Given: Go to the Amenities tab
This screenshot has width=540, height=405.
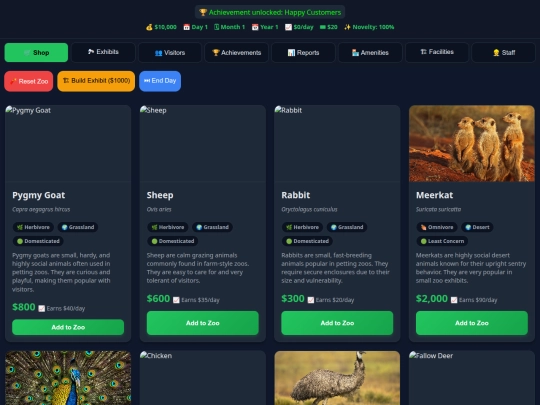Looking at the screenshot, I should (x=370, y=52).
